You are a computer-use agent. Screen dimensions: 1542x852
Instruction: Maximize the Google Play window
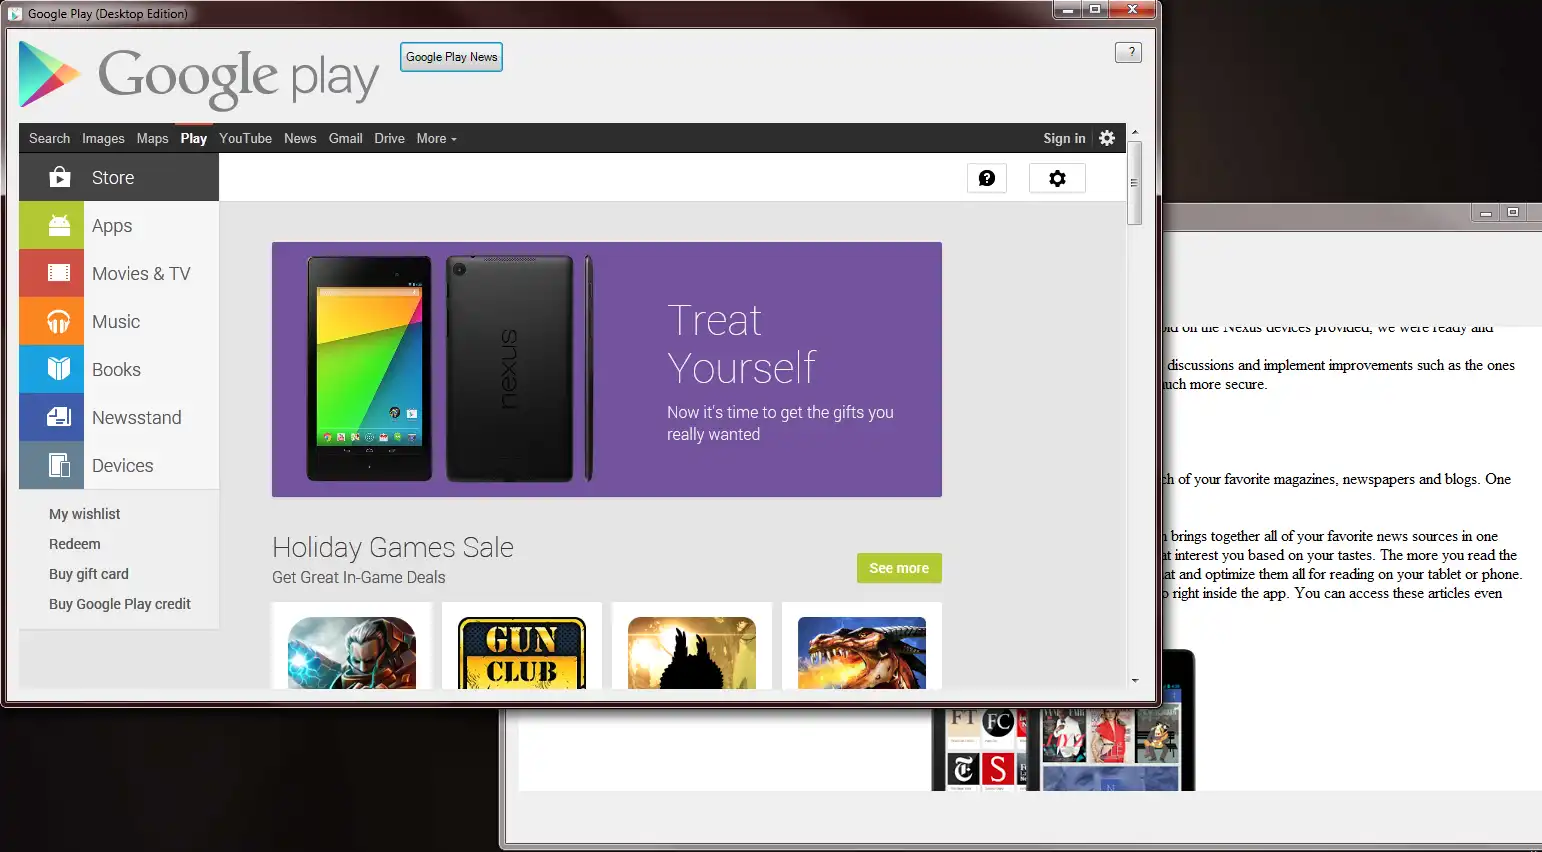[x=1095, y=10]
